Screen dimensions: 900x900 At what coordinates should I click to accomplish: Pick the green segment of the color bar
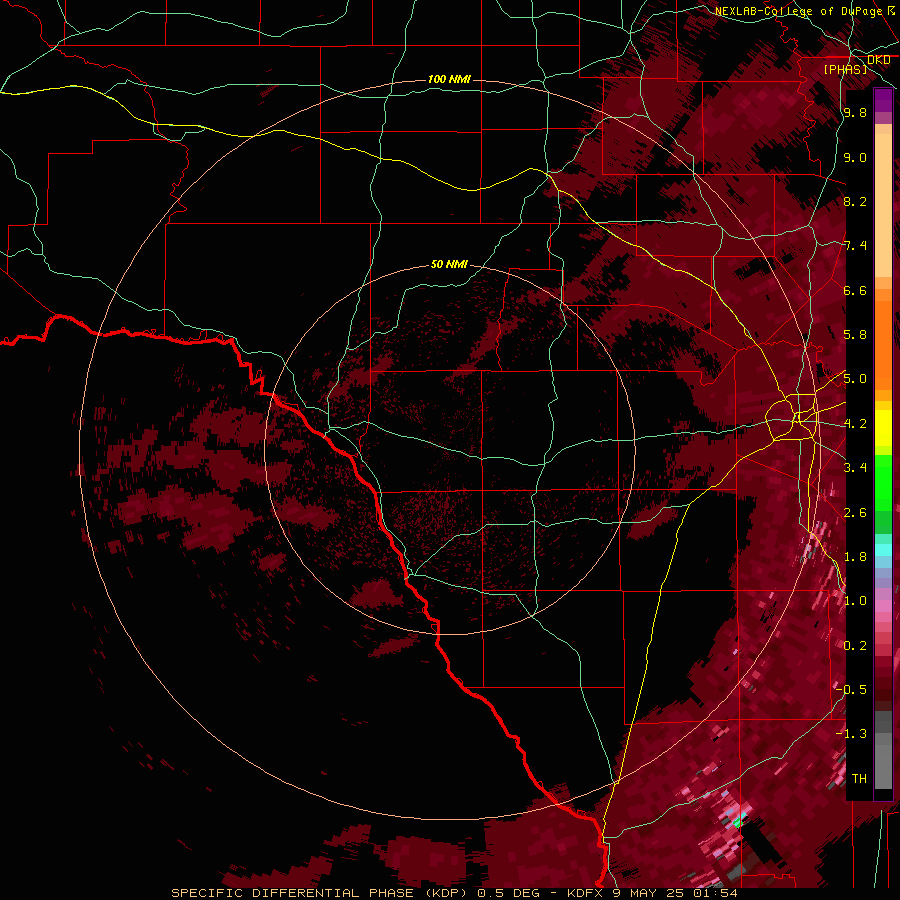tap(883, 482)
